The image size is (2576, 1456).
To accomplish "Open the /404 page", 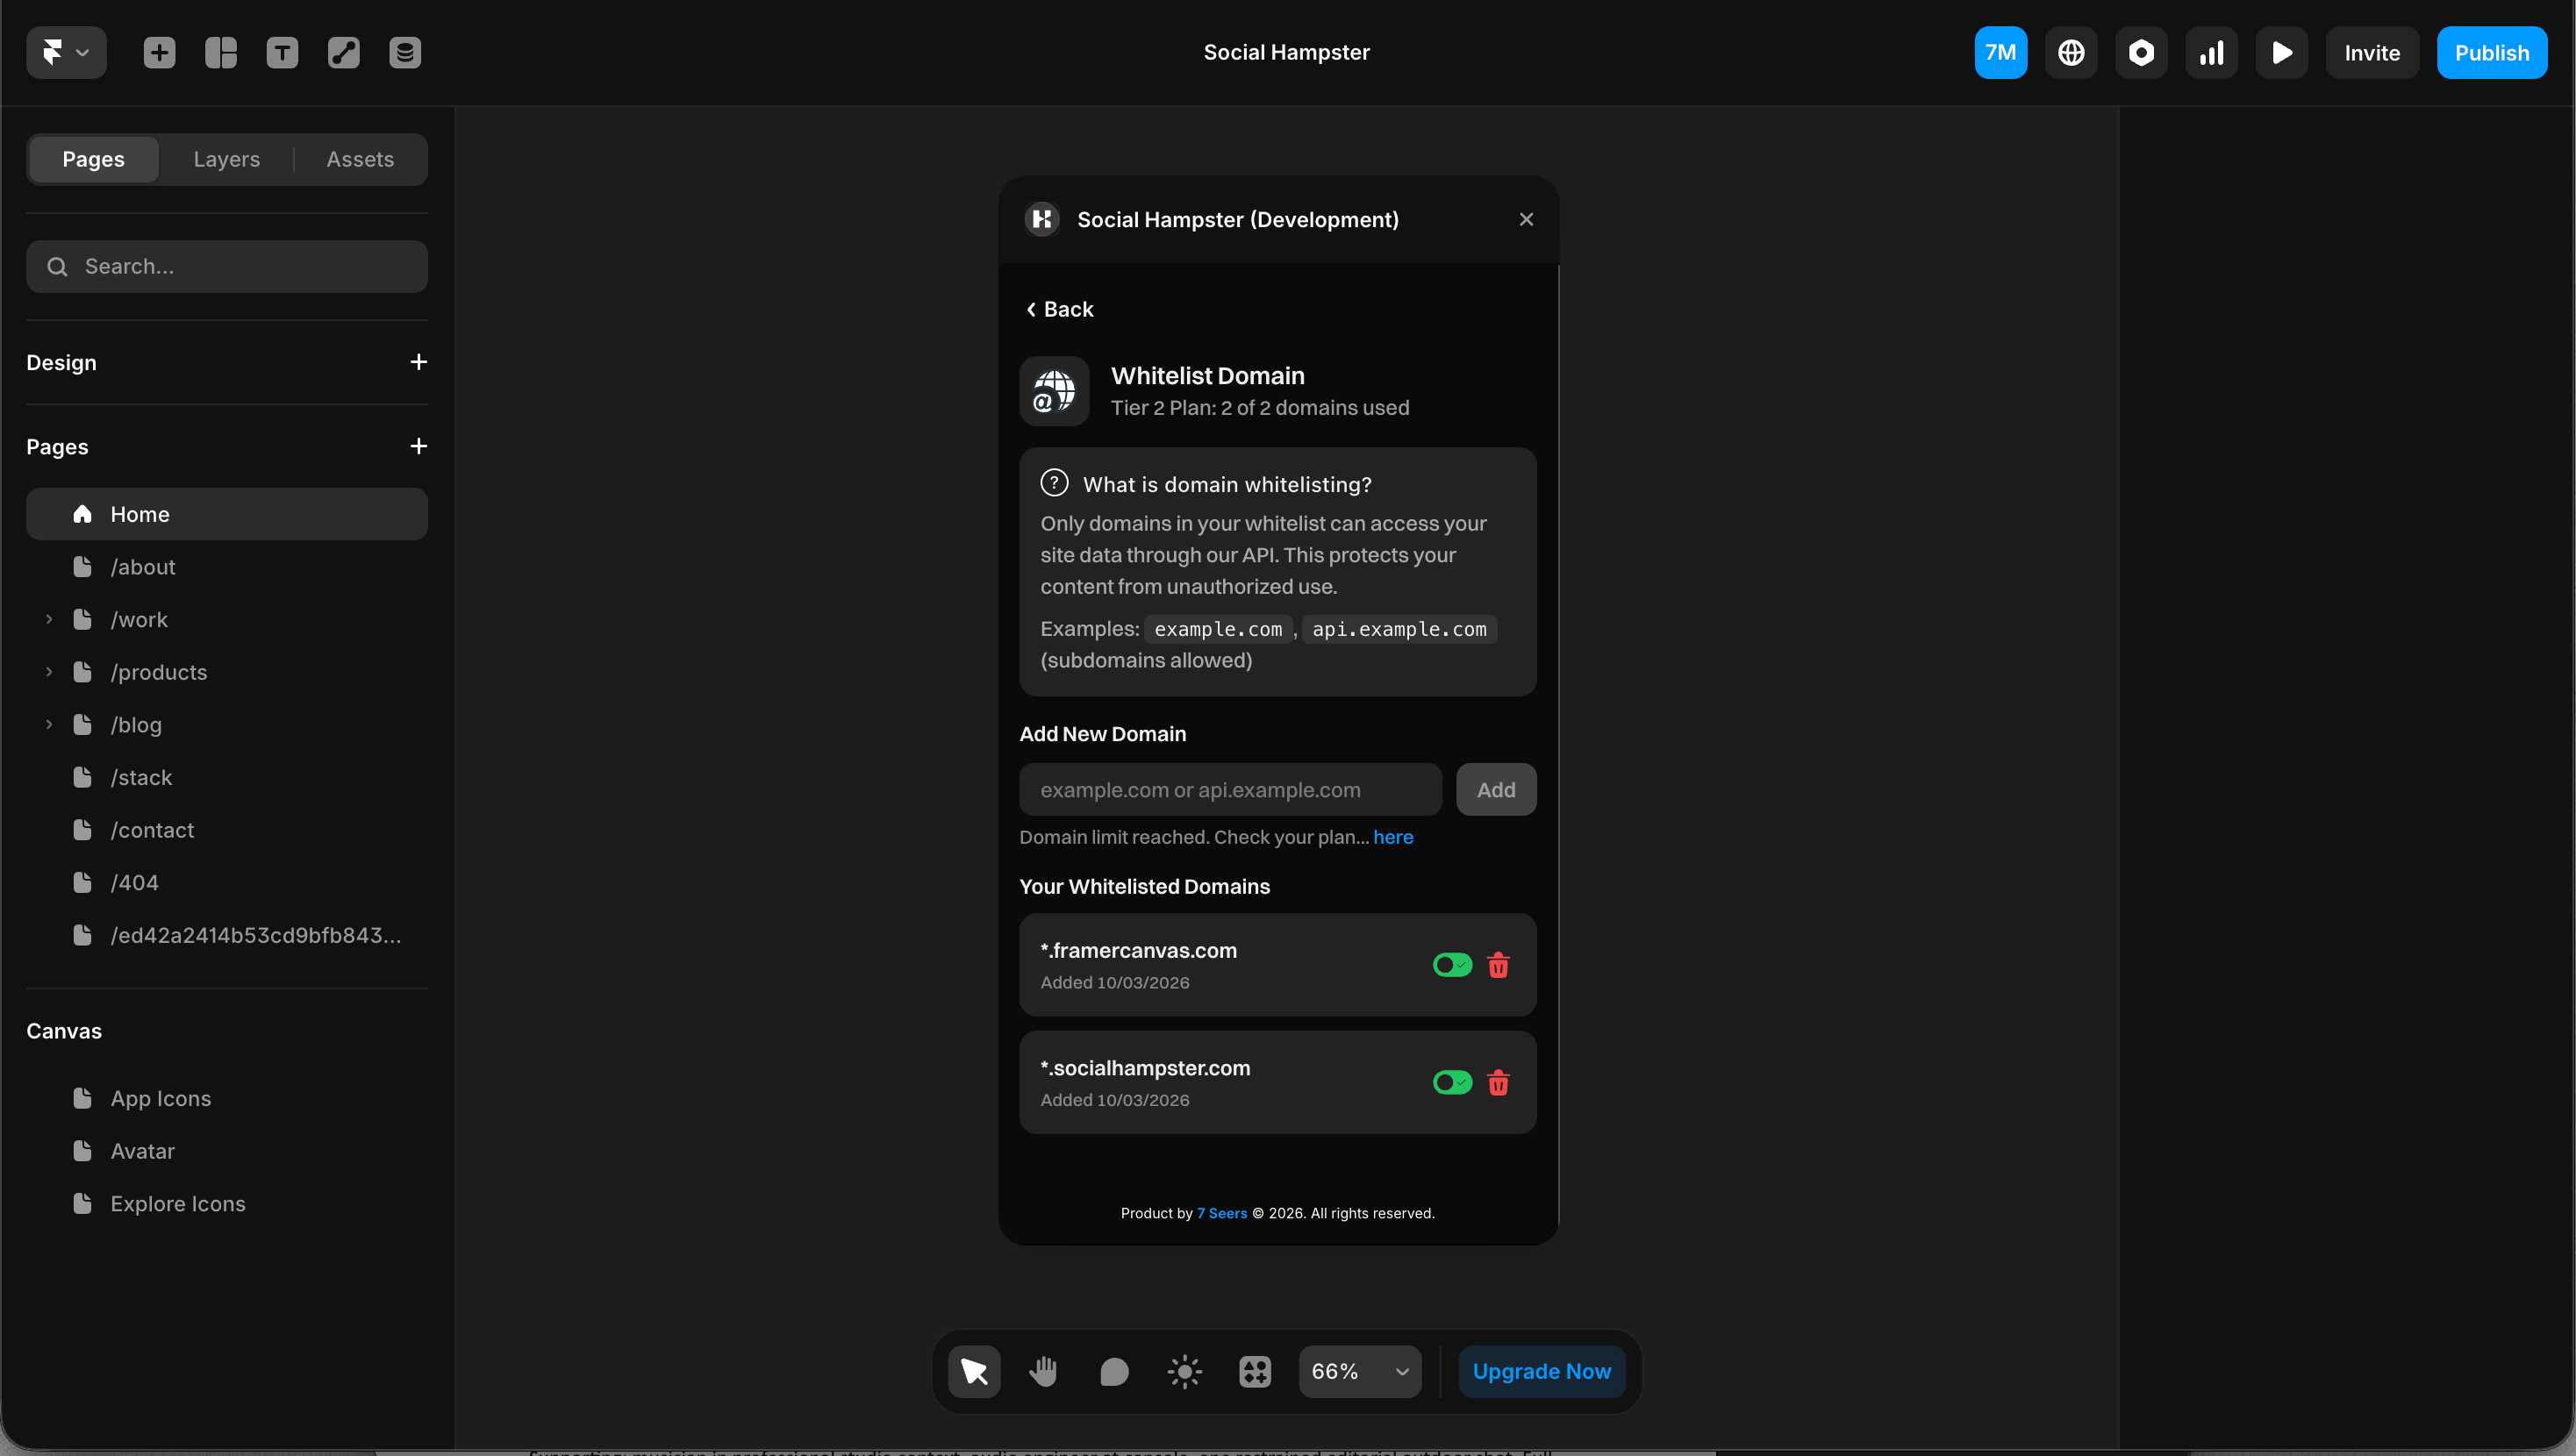I will tap(227, 882).
